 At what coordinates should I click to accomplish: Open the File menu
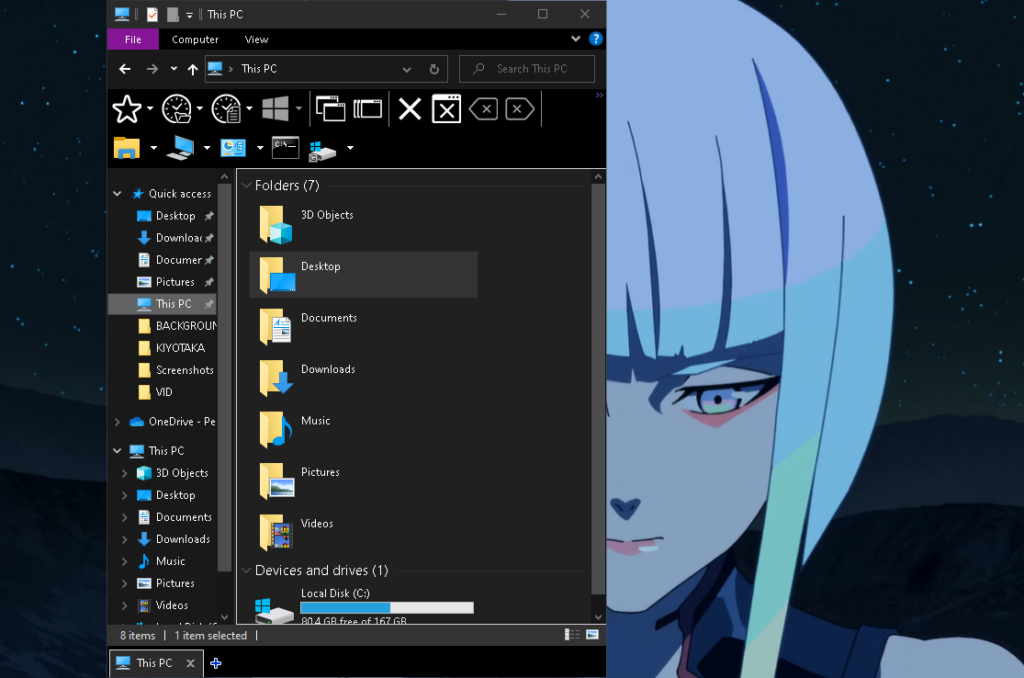click(x=133, y=39)
